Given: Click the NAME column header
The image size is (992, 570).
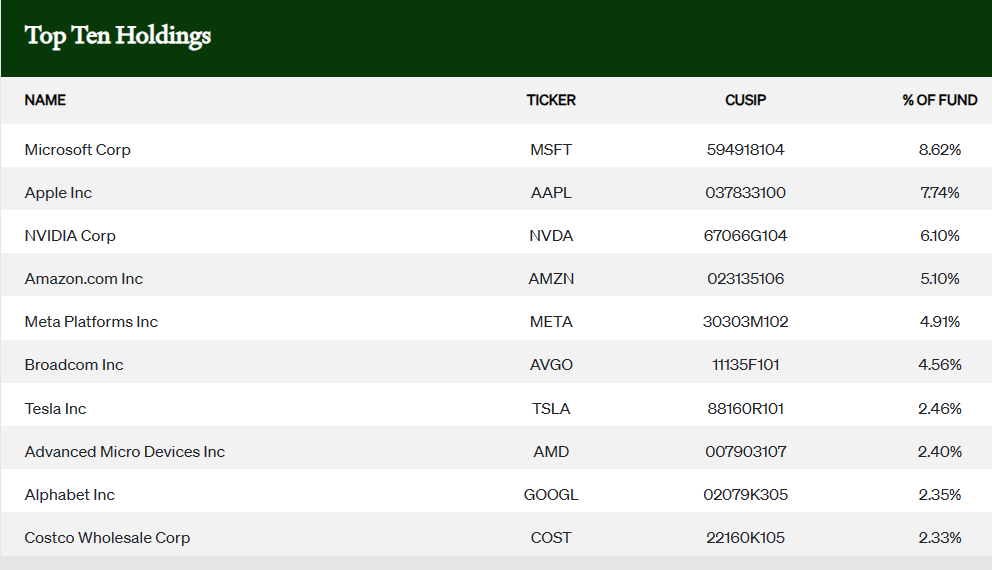Looking at the screenshot, I should click(x=45, y=100).
